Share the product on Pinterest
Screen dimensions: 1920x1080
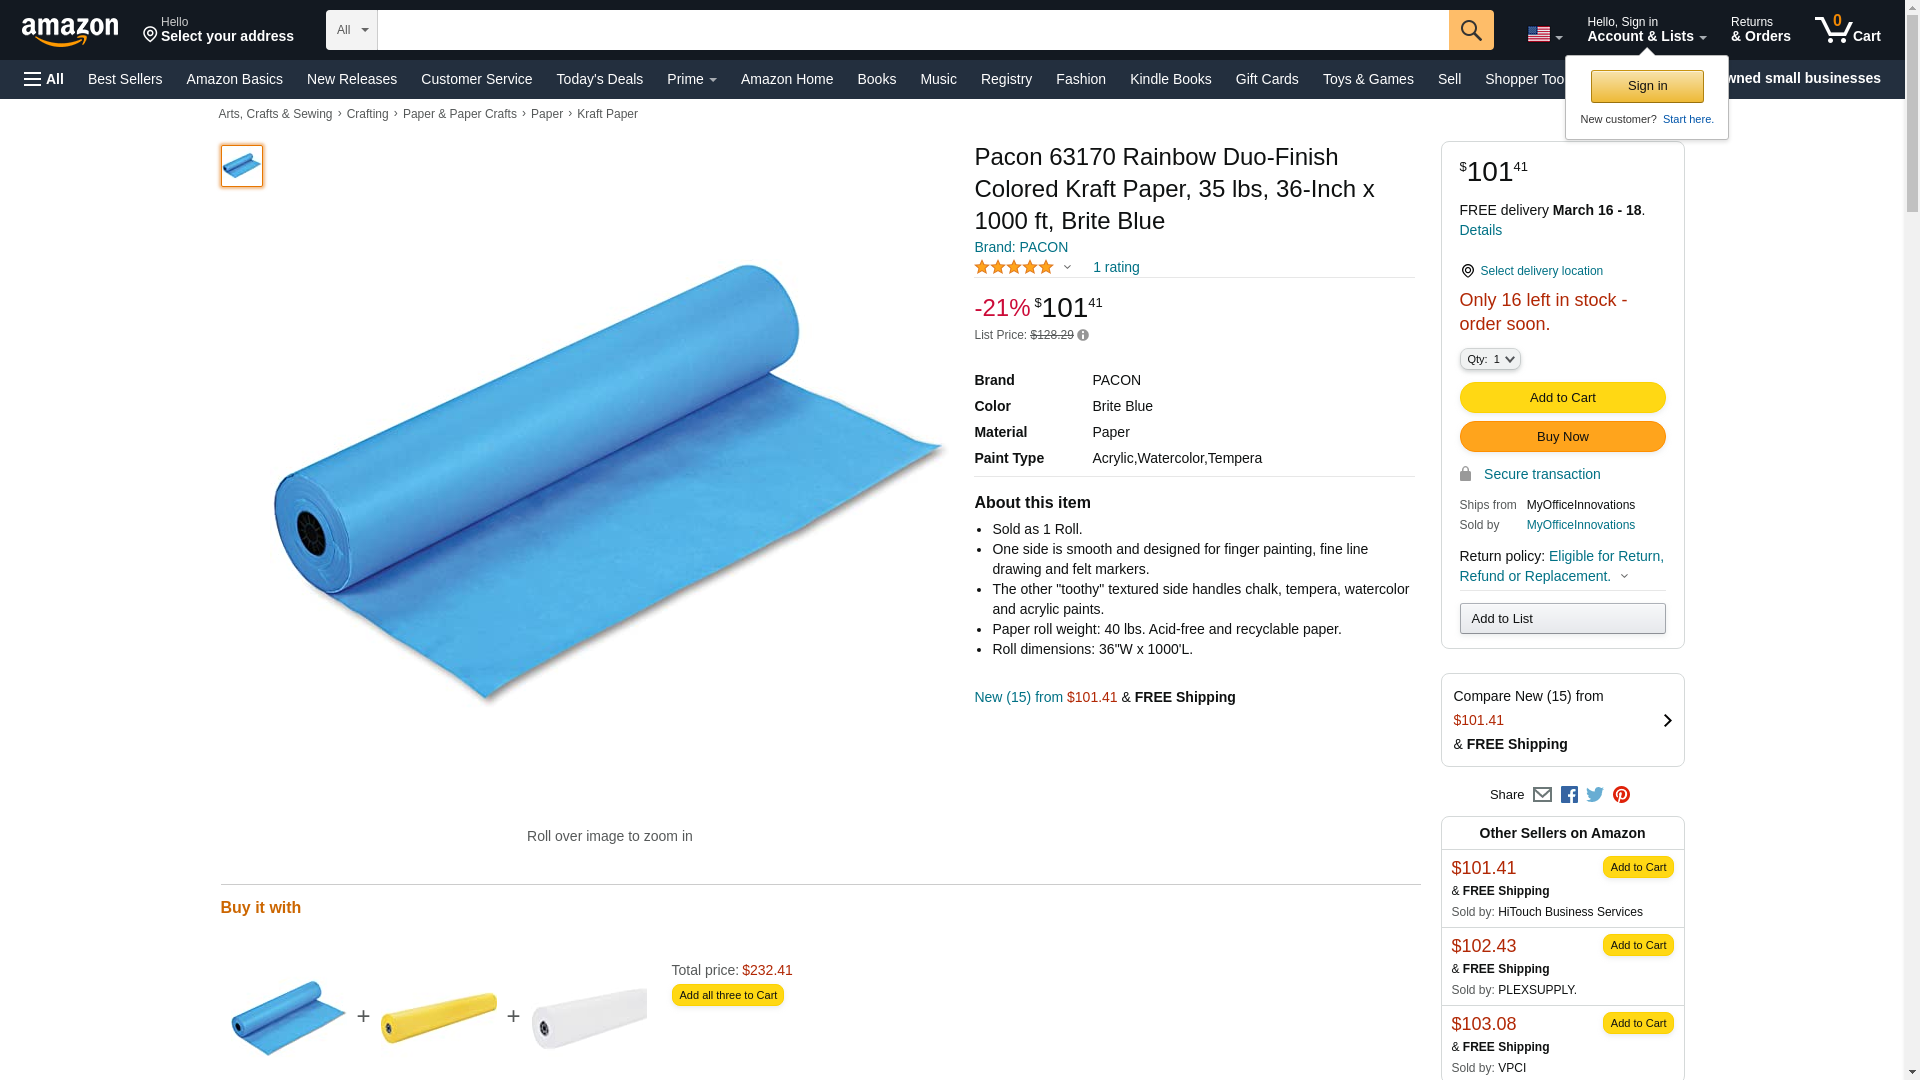pyautogui.click(x=1621, y=795)
